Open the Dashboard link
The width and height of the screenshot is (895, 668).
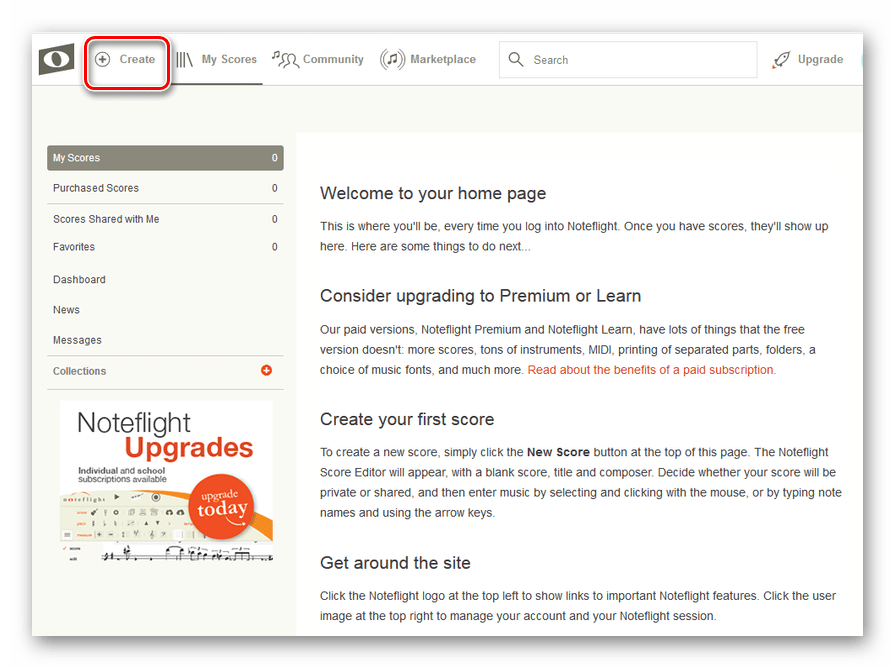click(79, 280)
